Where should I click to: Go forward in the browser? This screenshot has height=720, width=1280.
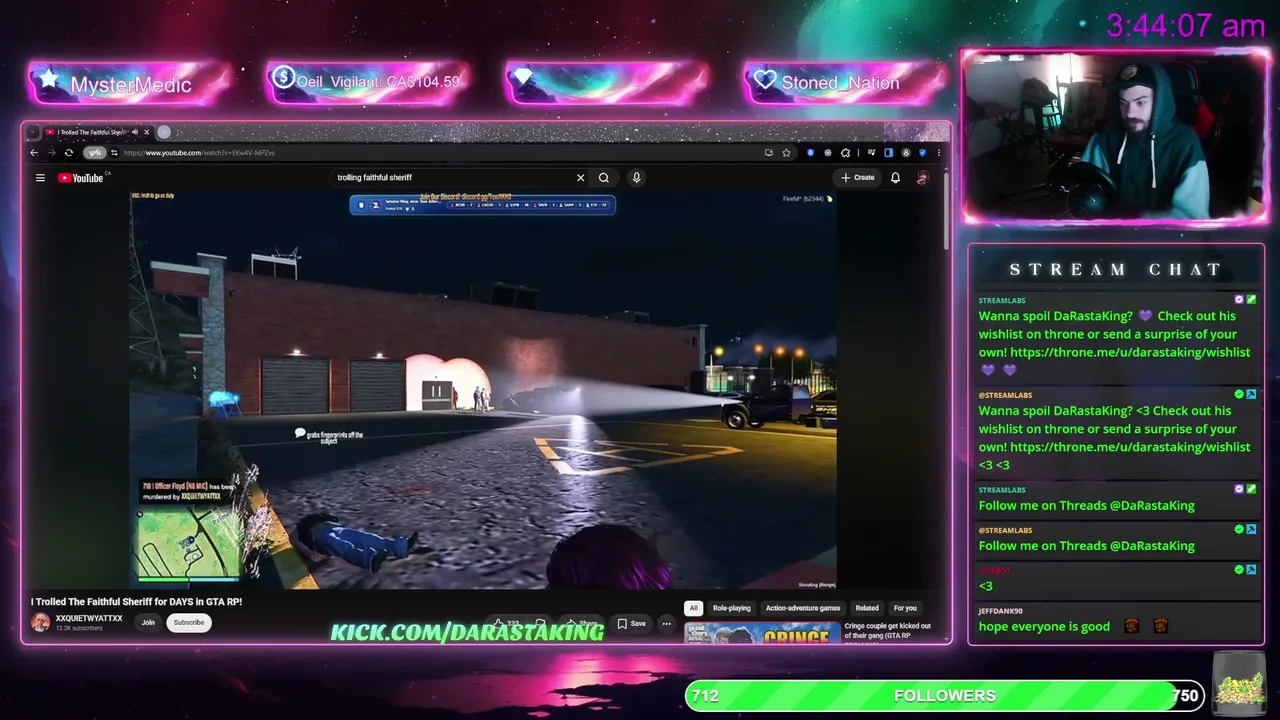(x=51, y=153)
